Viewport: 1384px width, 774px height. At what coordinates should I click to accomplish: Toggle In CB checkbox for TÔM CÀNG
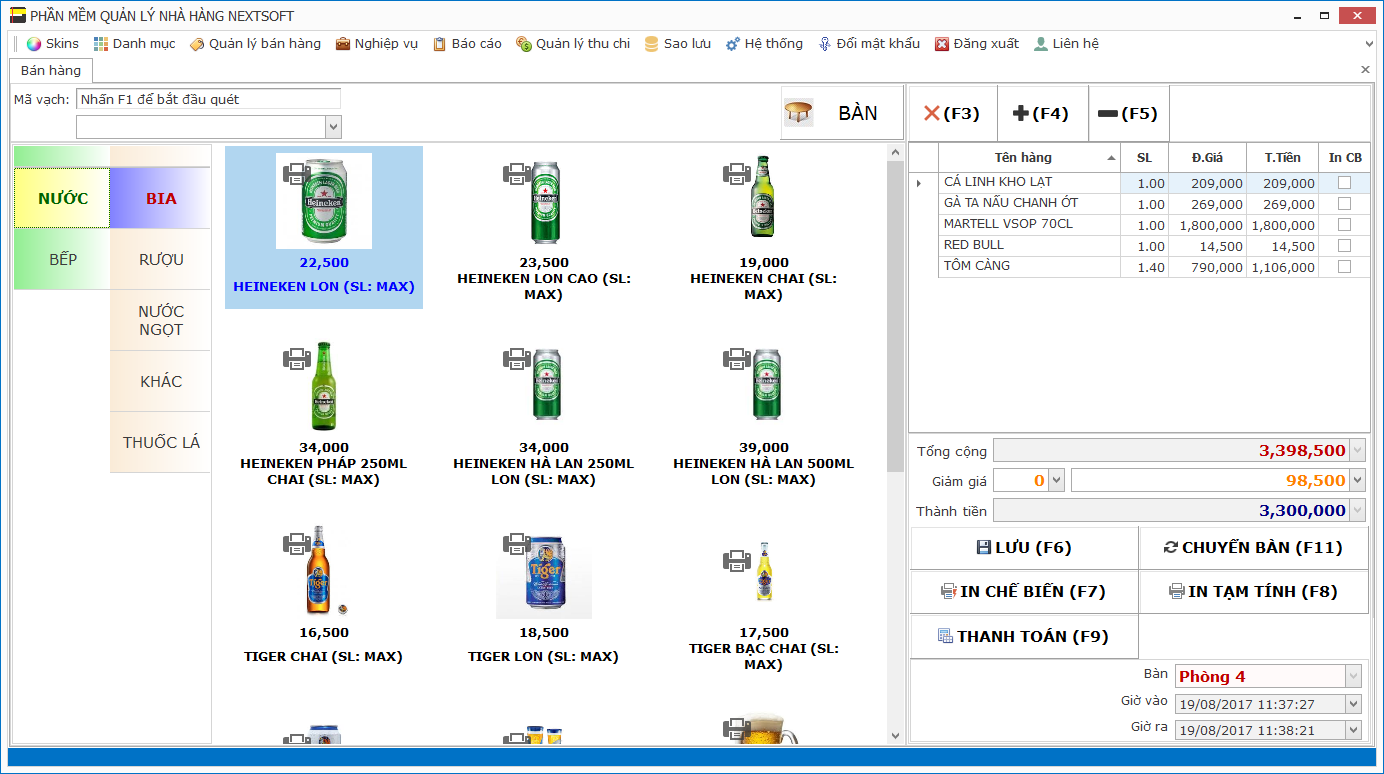[x=1344, y=267]
